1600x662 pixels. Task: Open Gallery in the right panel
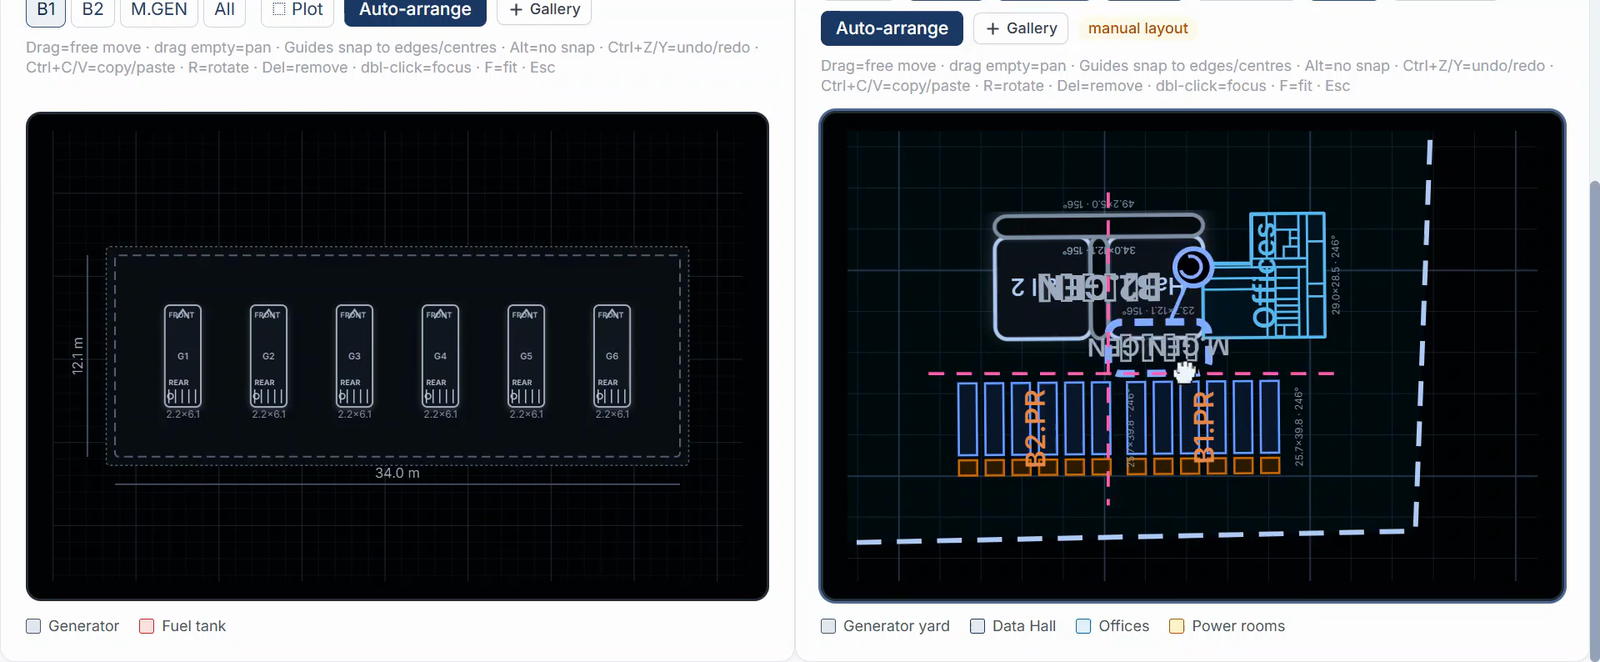click(x=1021, y=28)
